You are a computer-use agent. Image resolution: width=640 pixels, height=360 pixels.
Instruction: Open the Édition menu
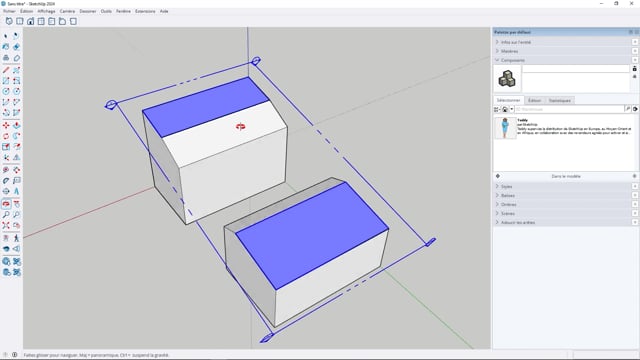coord(27,11)
